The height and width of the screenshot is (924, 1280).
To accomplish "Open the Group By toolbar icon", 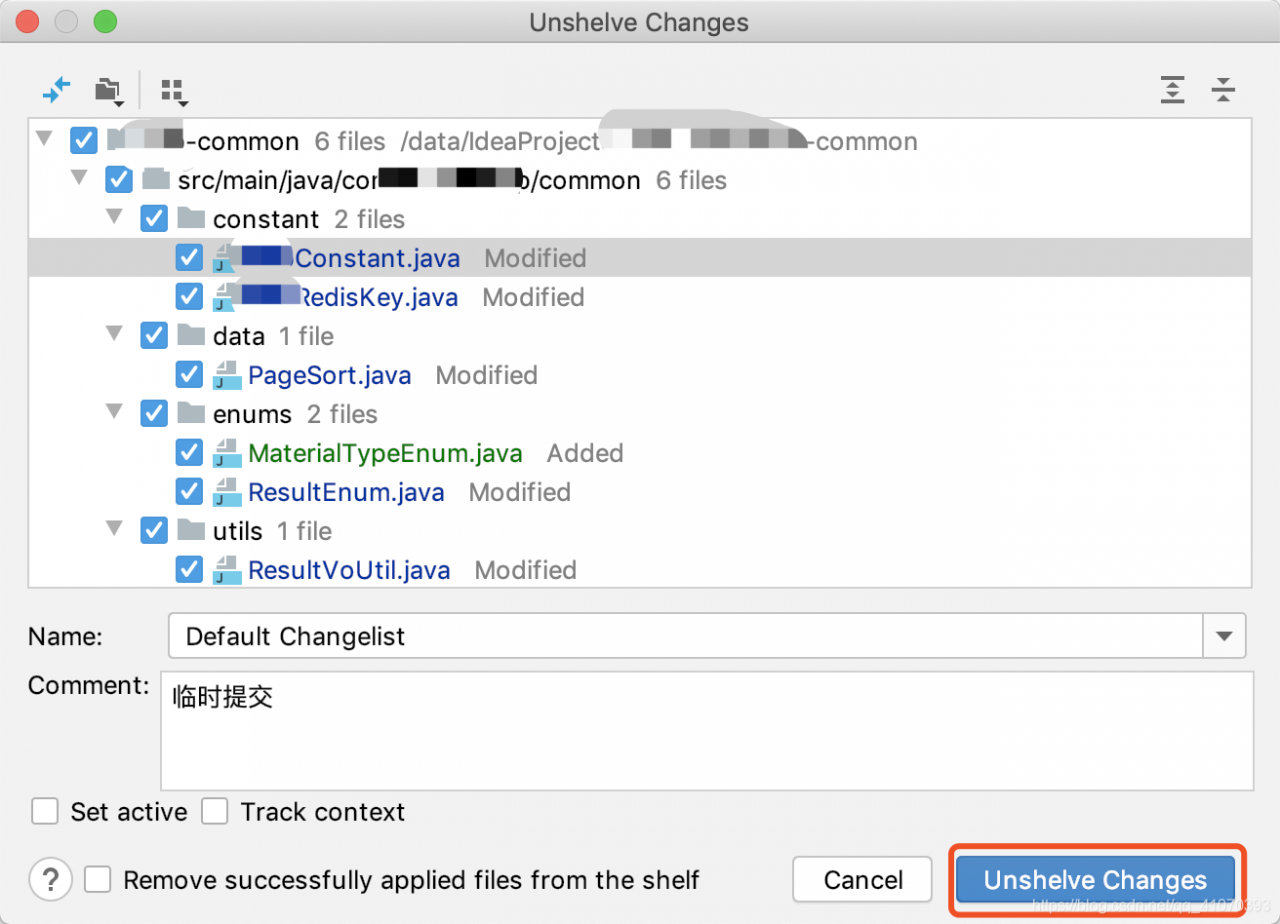I will click(x=174, y=90).
